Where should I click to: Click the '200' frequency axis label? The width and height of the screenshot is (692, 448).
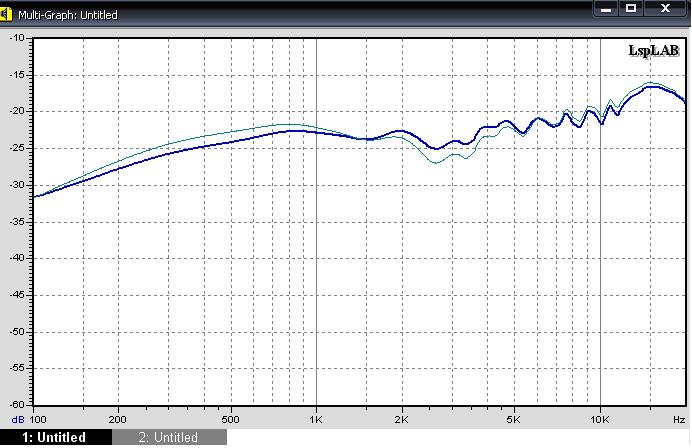(118, 419)
